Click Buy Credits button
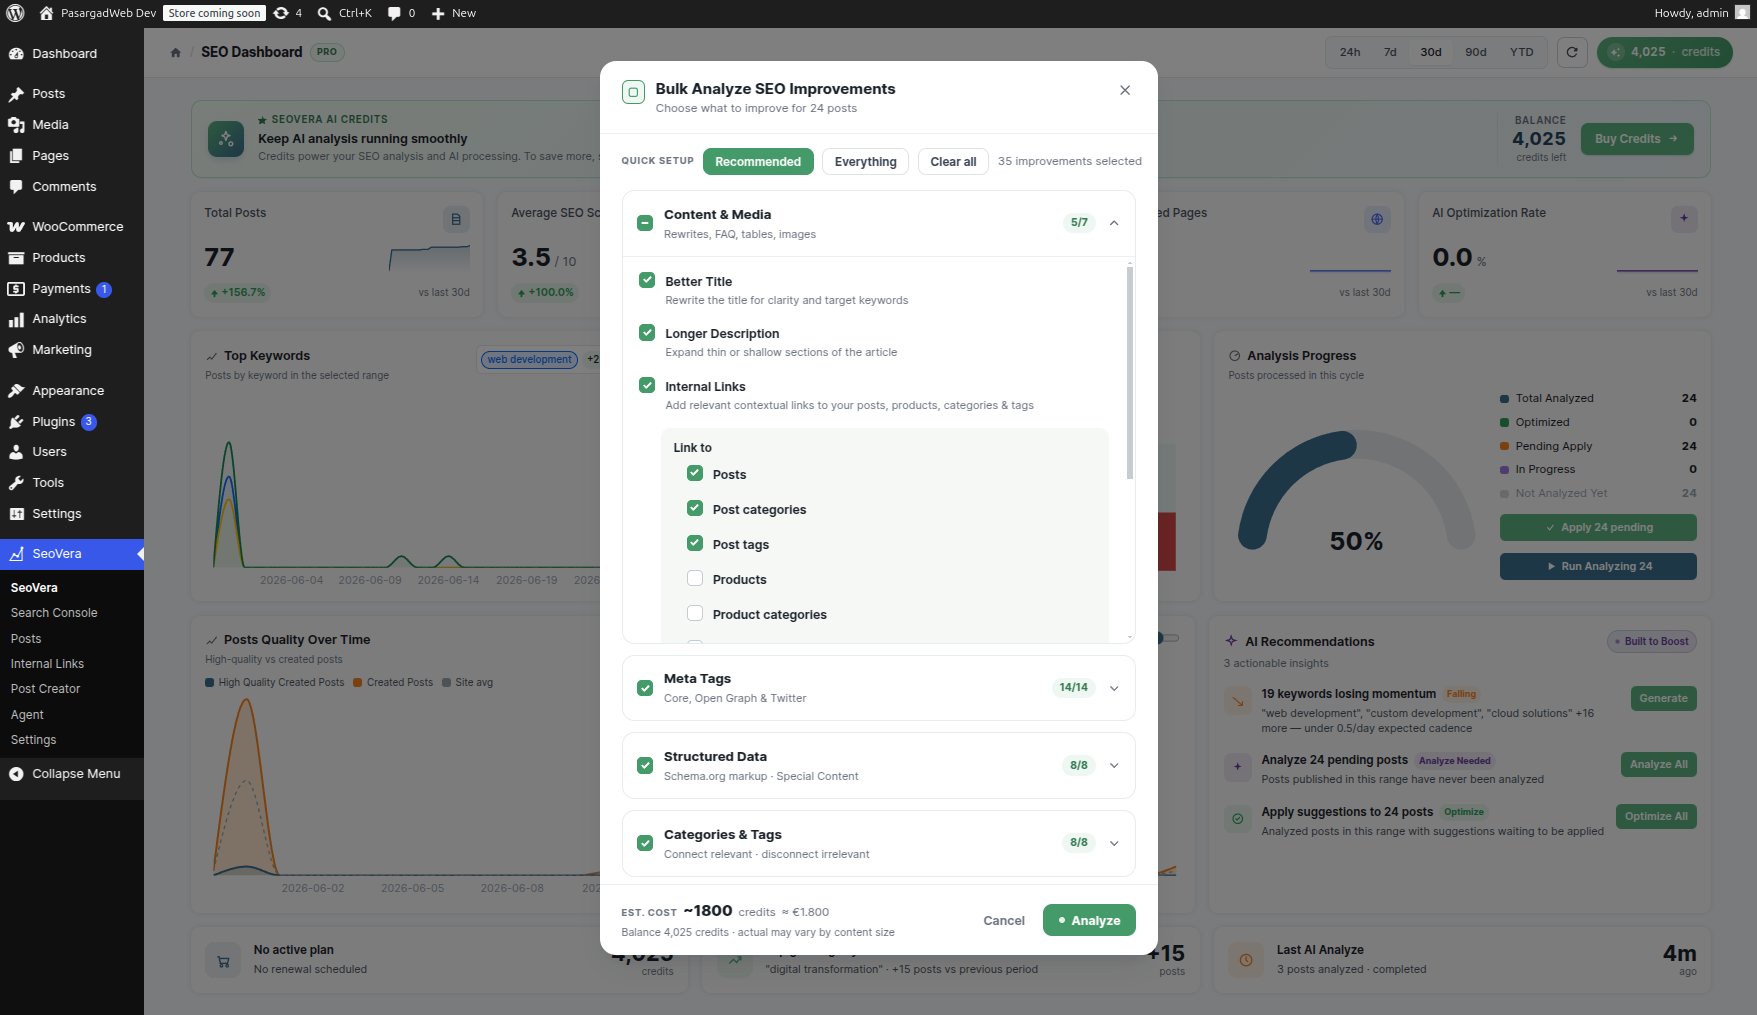 [1637, 139]
